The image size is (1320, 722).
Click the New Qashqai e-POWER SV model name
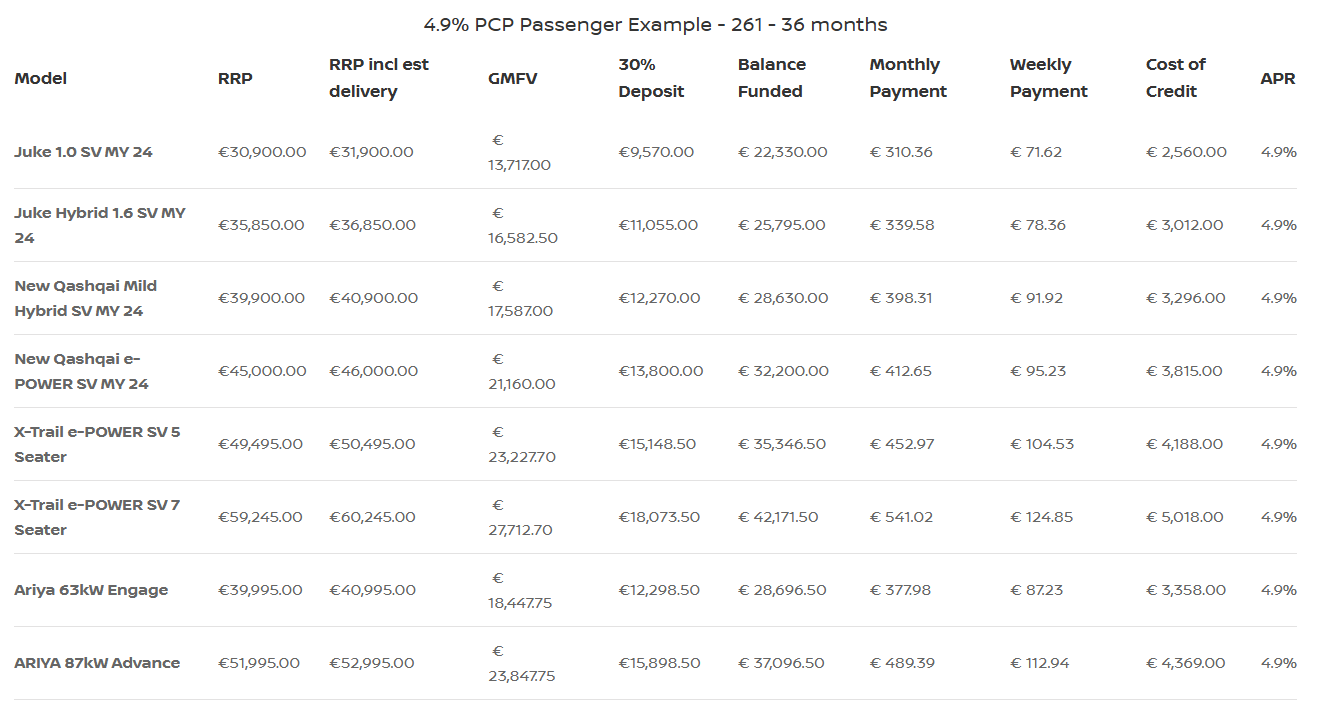point(81,371)
